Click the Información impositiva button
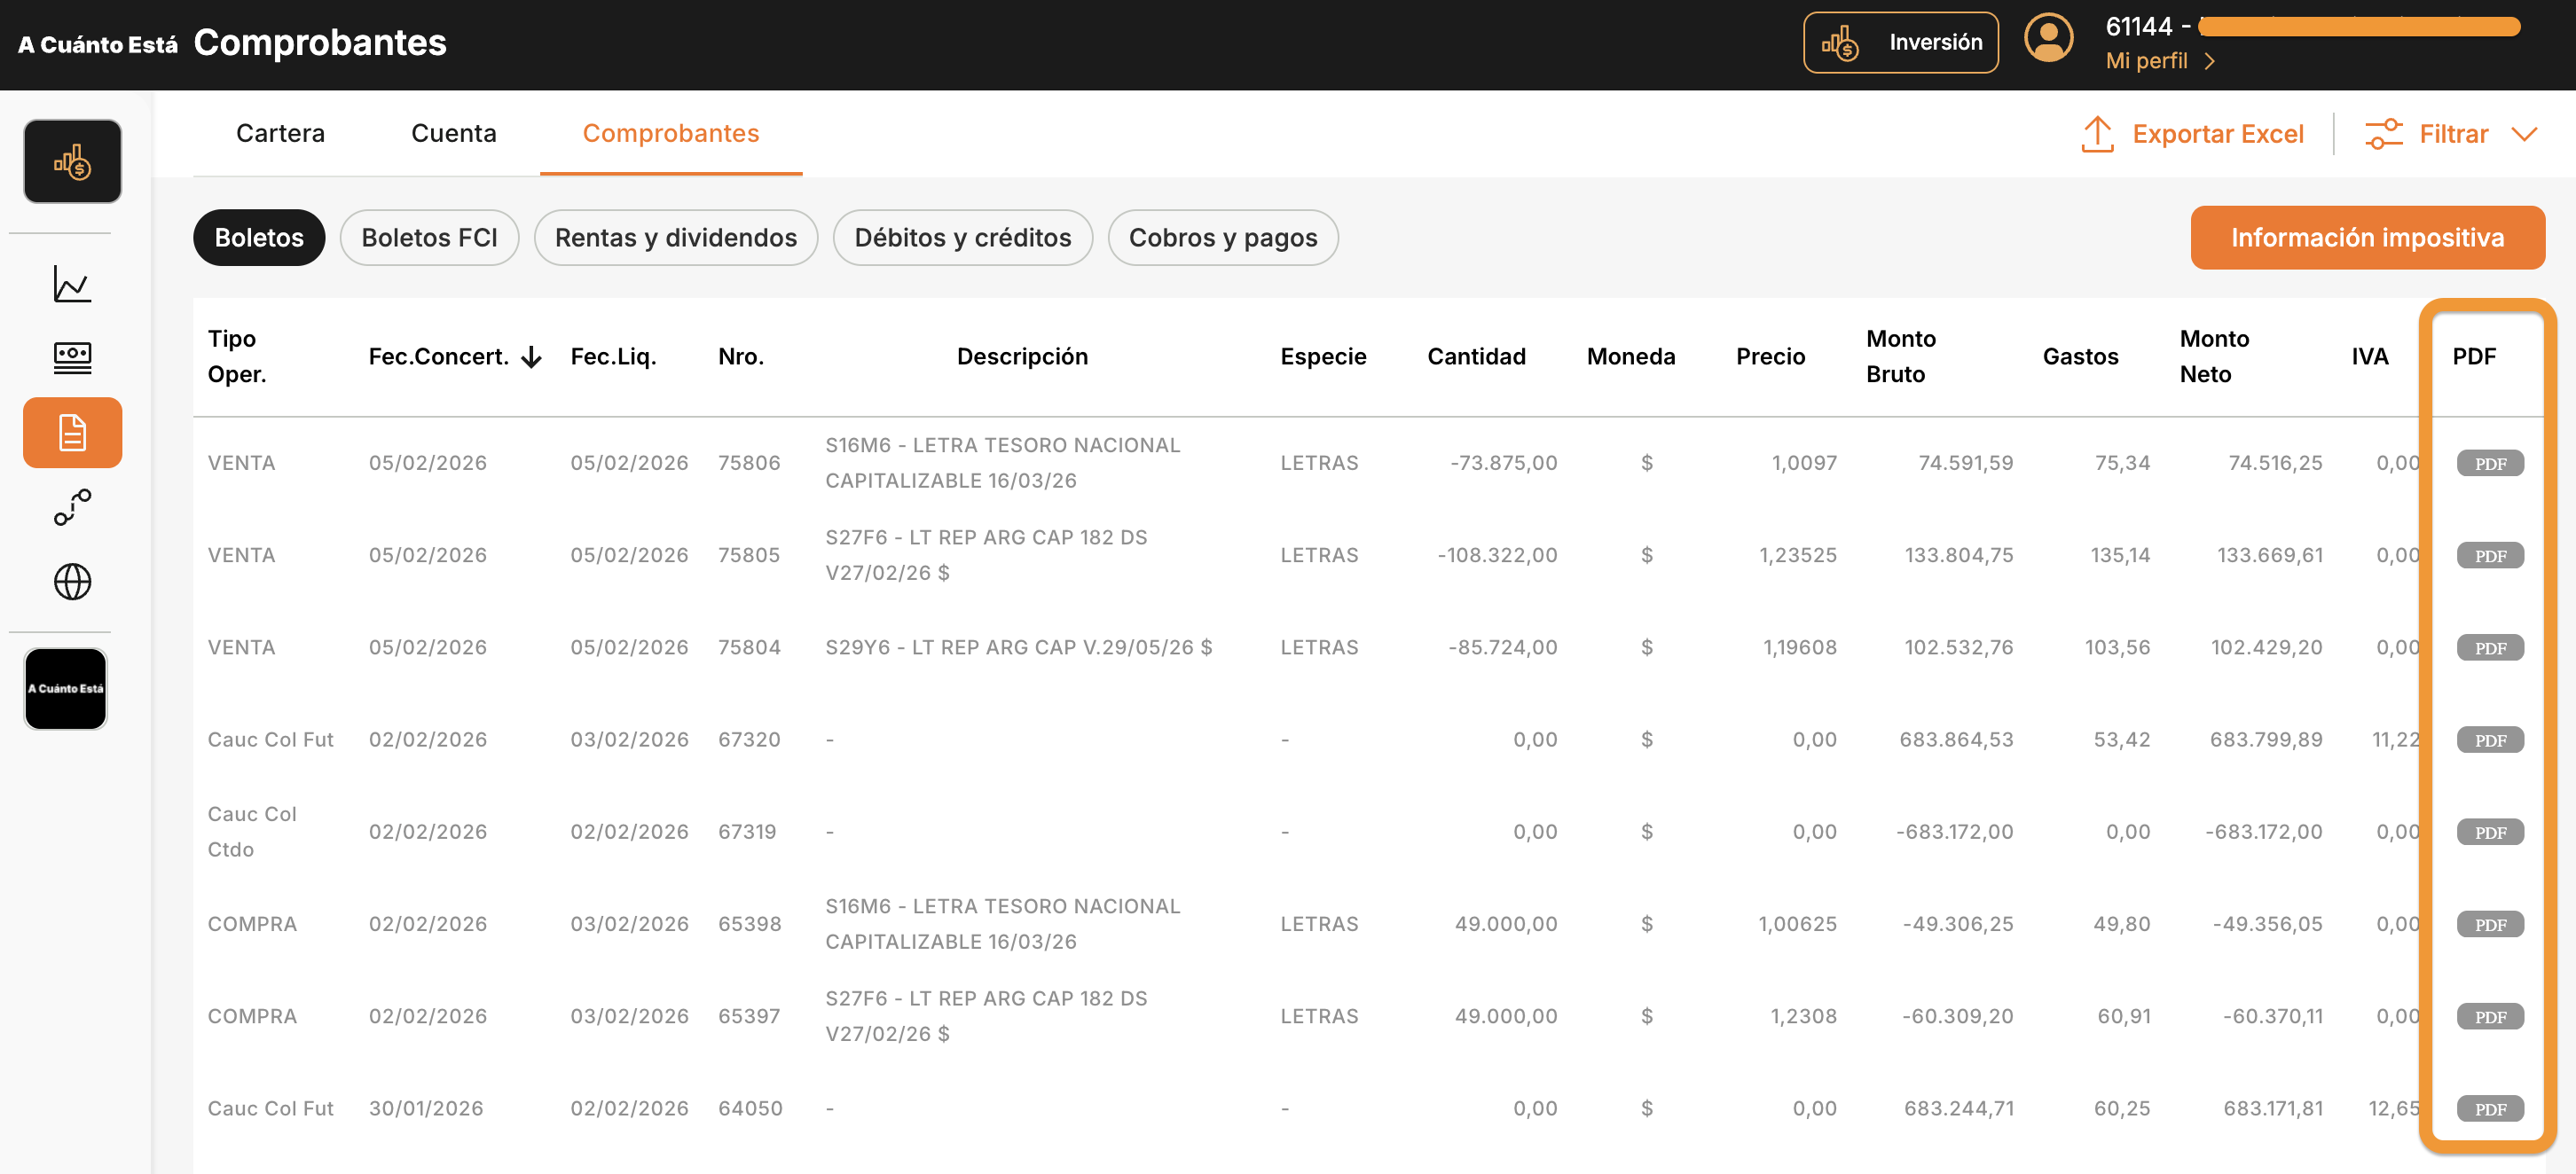 point(2367,238)
